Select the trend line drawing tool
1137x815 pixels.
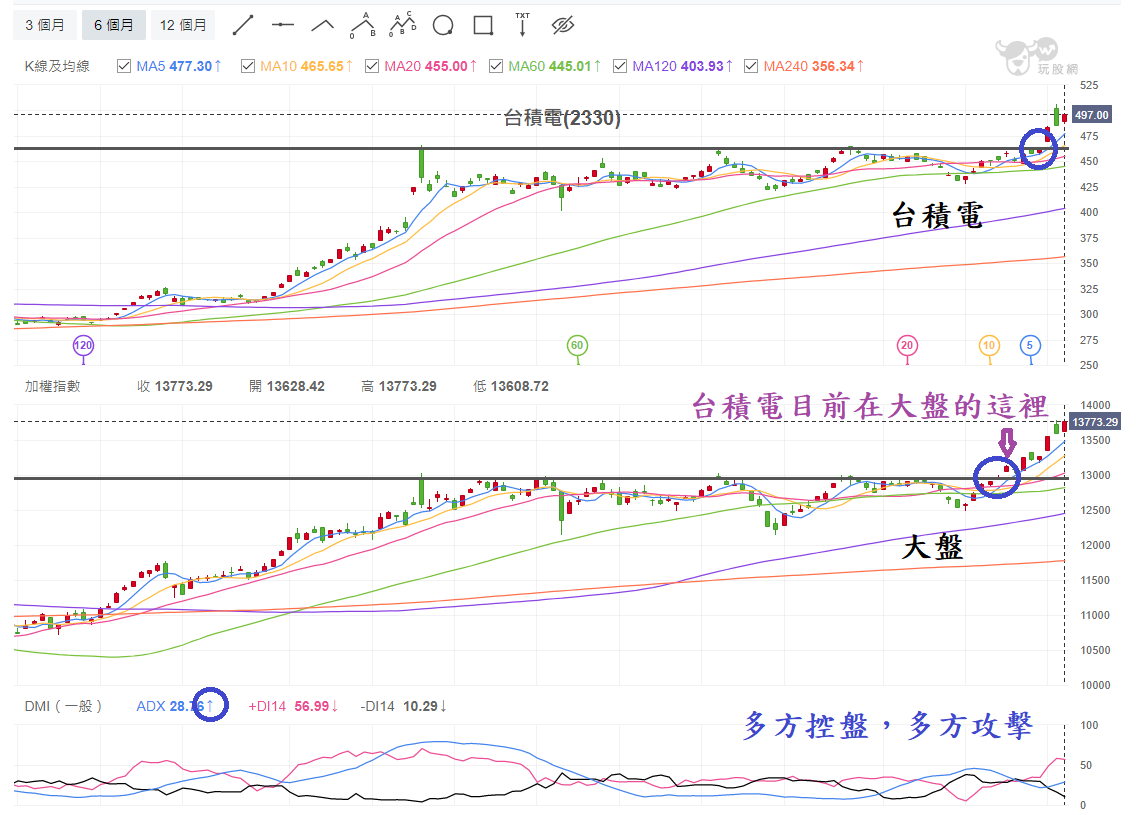tap(243, 25)
